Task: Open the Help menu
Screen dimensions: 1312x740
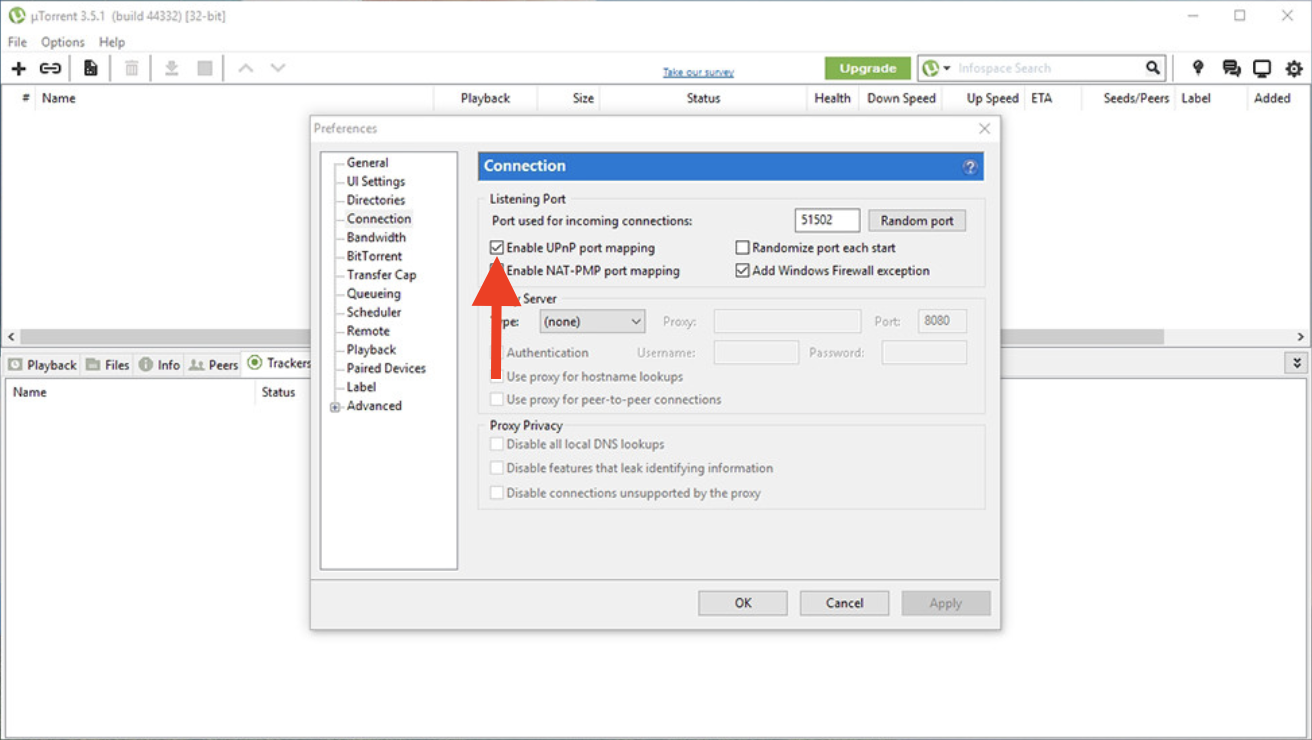Action: (112, 42)
